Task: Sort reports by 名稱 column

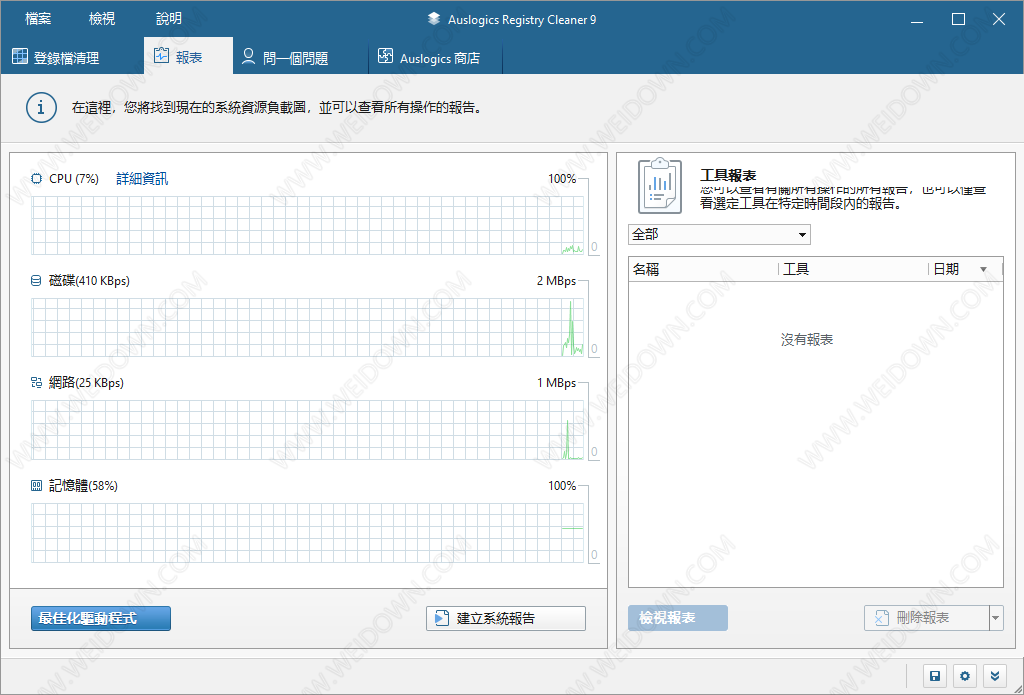Action: pos(703,269)
